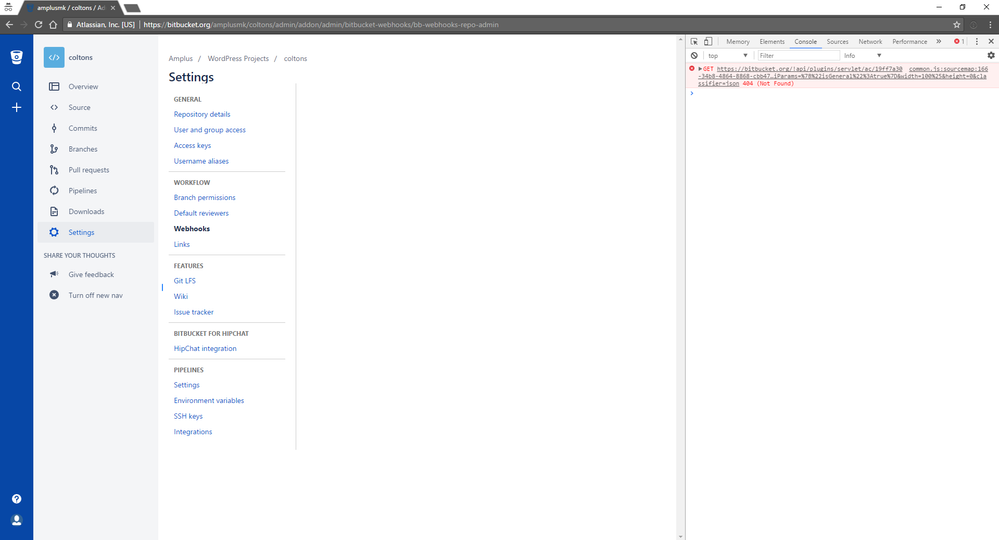
Task: Click the Pull requests icon
Action: pos(54,170)
